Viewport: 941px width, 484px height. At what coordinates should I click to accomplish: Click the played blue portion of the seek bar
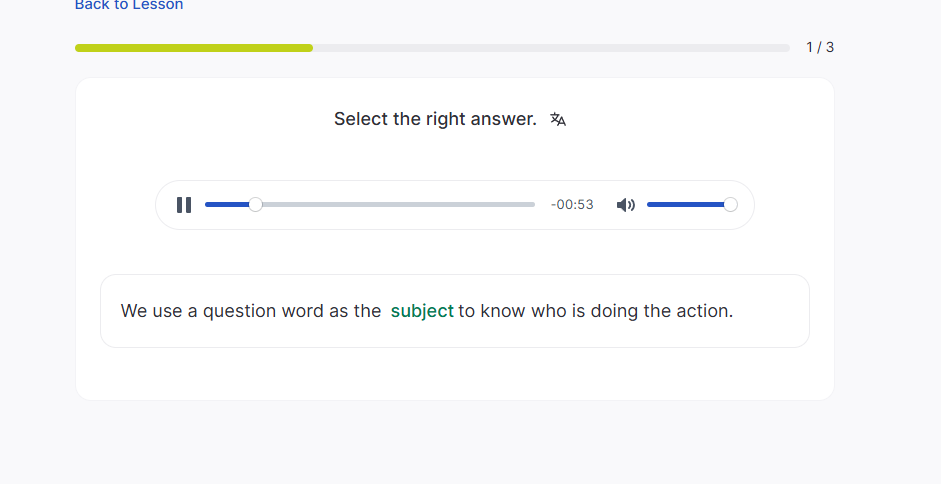226,205
